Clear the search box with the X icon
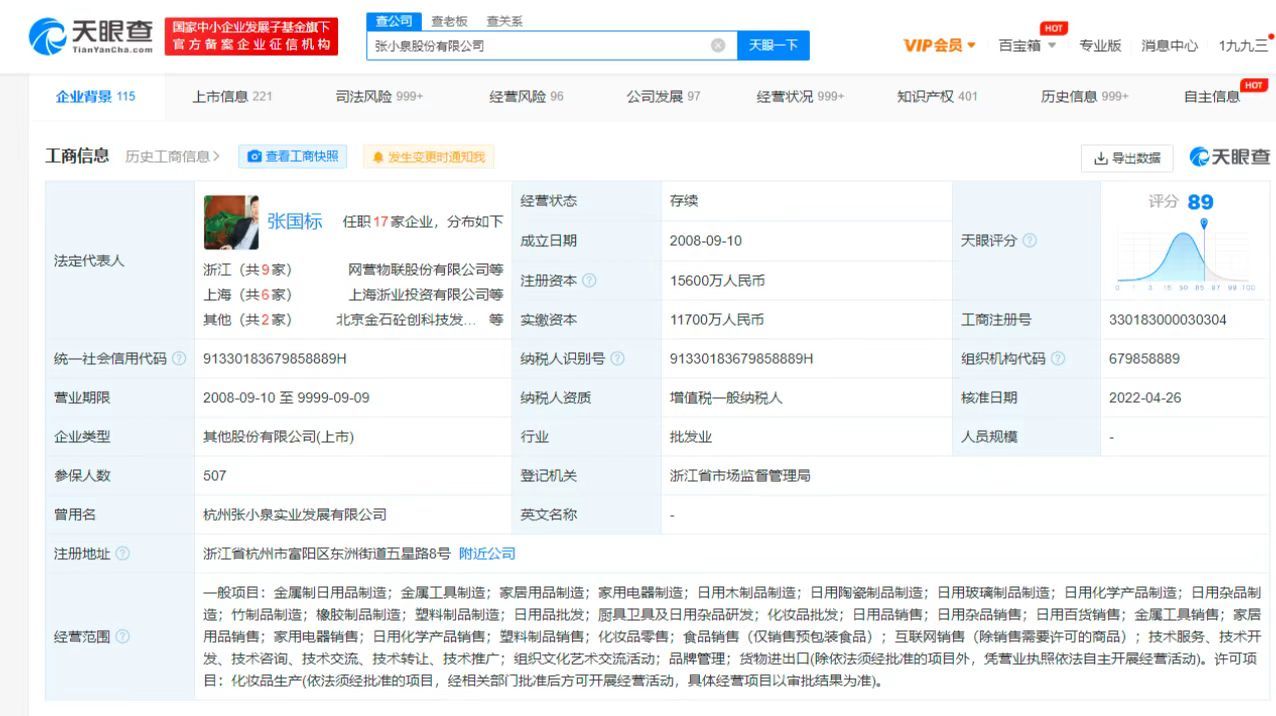1276x716 pixels. pyautogui.click(x=718, y=45)
